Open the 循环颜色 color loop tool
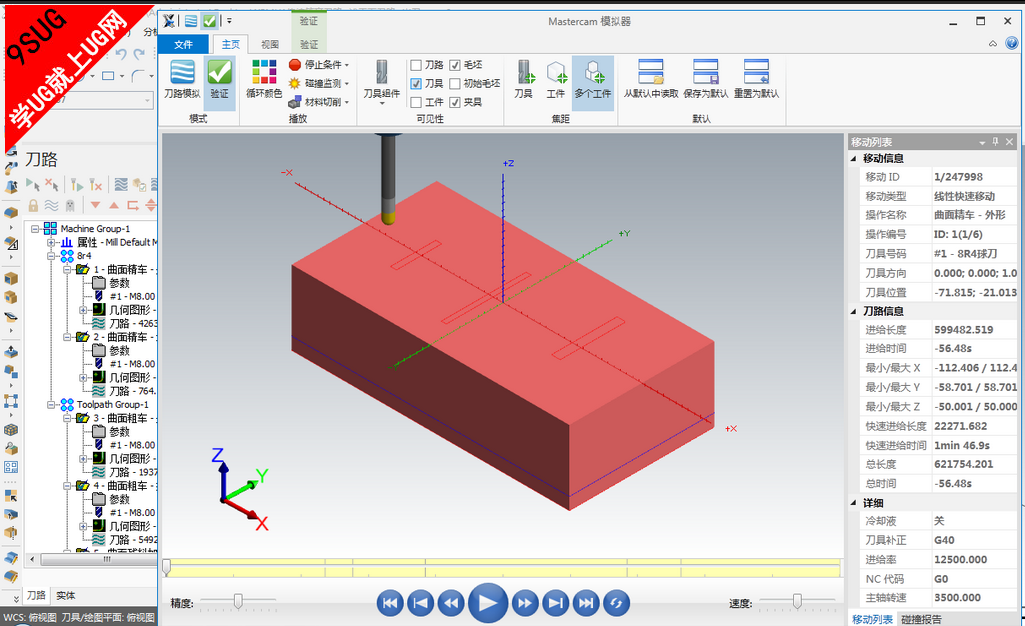The image size is (1025, 626). [264, 79]
